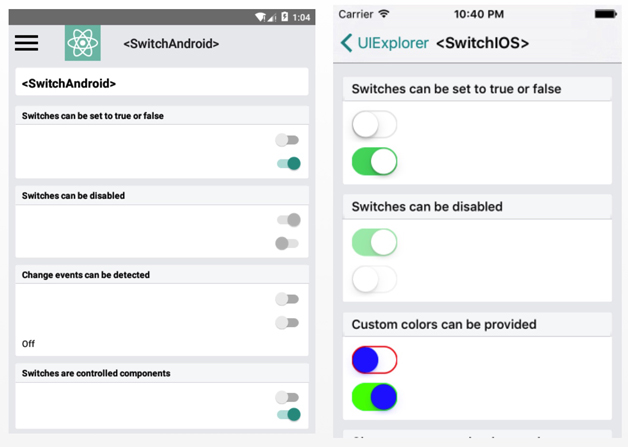Tap the Android battery status icon
628x447 pixels.
285,17
